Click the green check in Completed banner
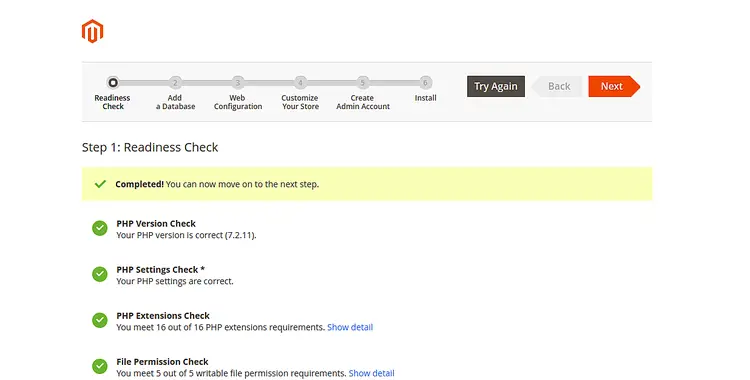Image resolution: width=750 pixels, height=380 pixels. pyautogui.click(x=100, y=184)
